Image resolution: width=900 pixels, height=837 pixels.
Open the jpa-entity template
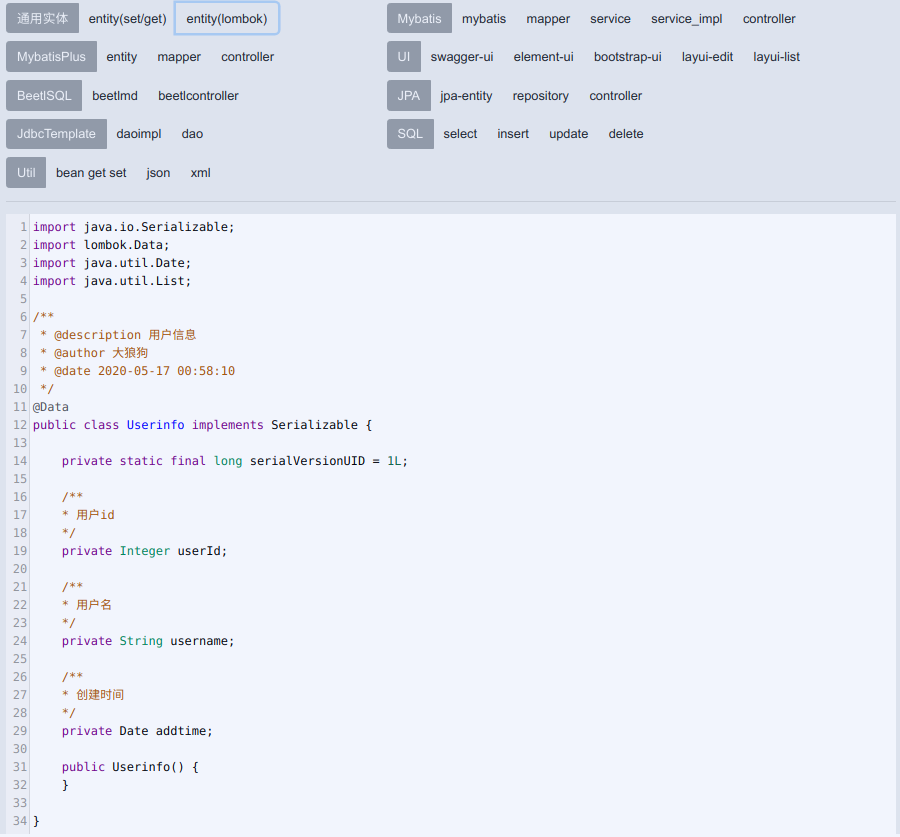point(466,96)
